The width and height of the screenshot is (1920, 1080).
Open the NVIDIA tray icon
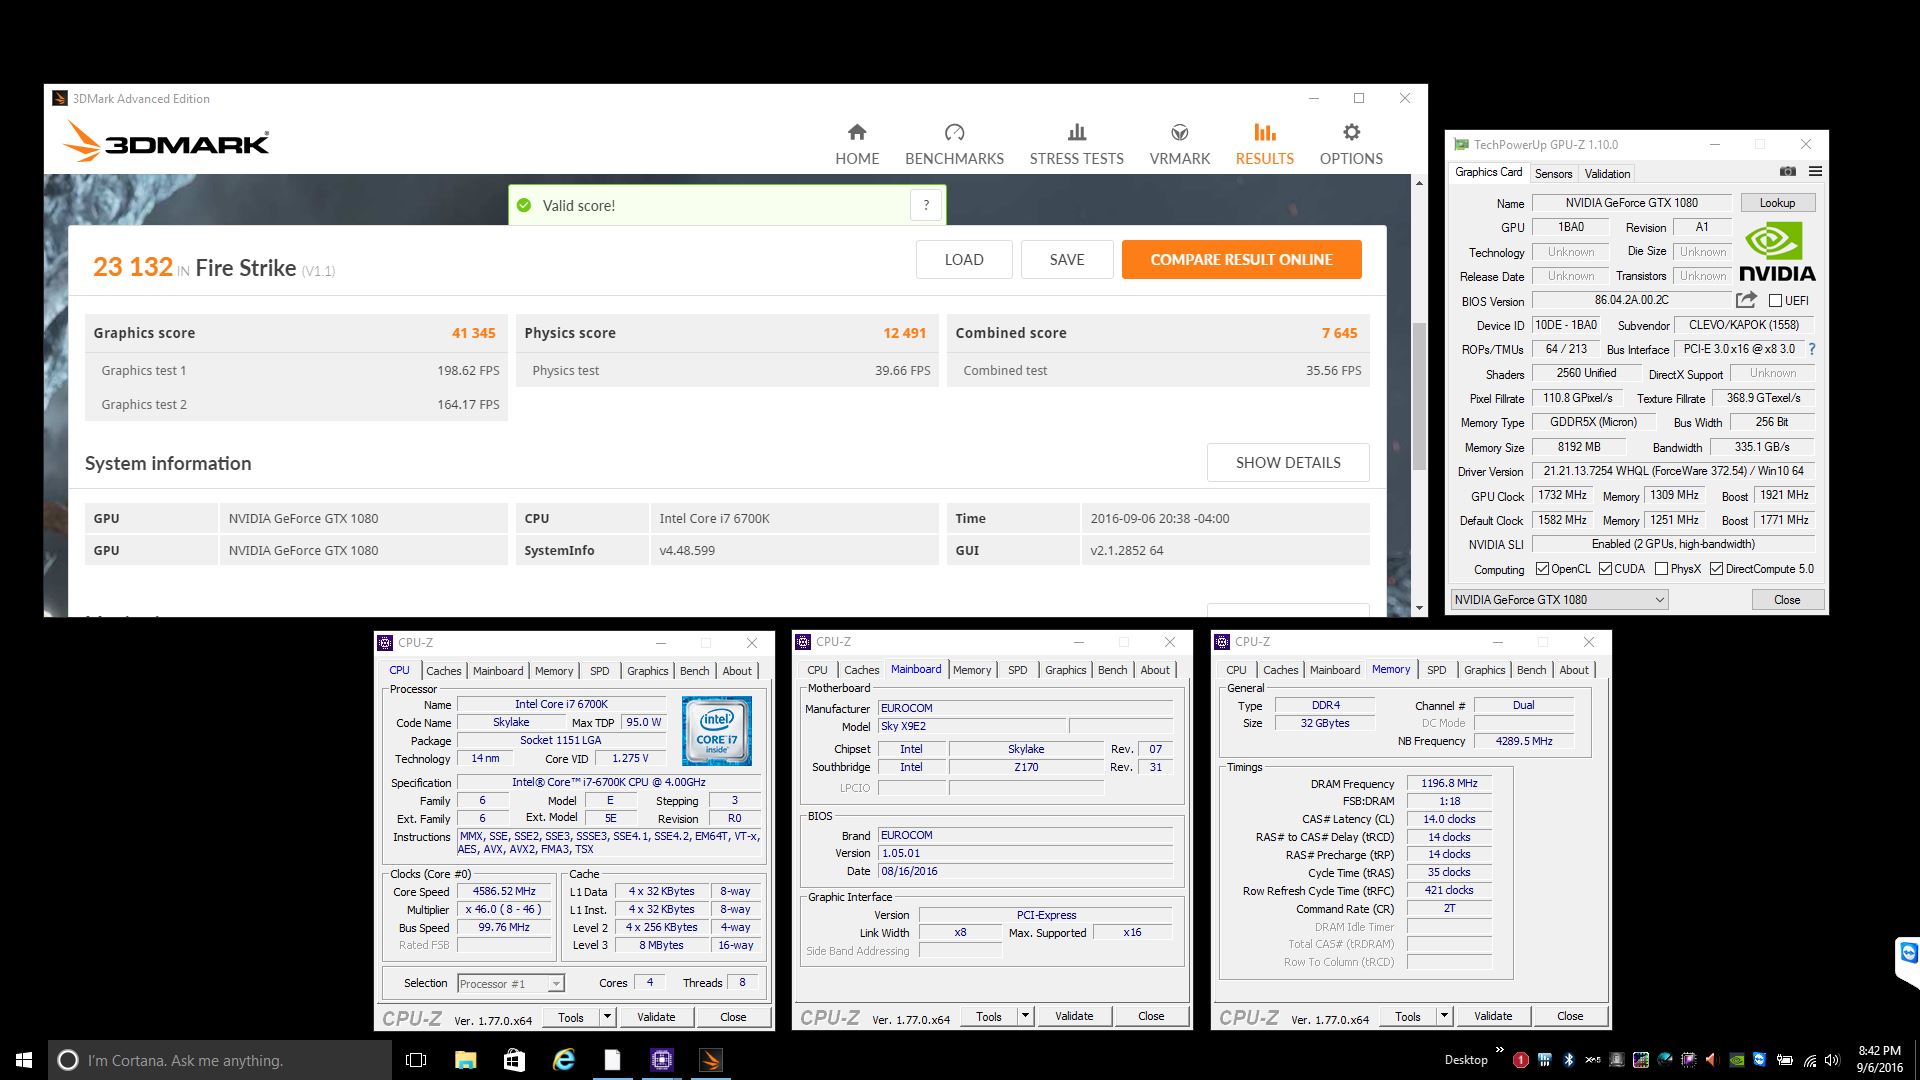point(1737,1060)
